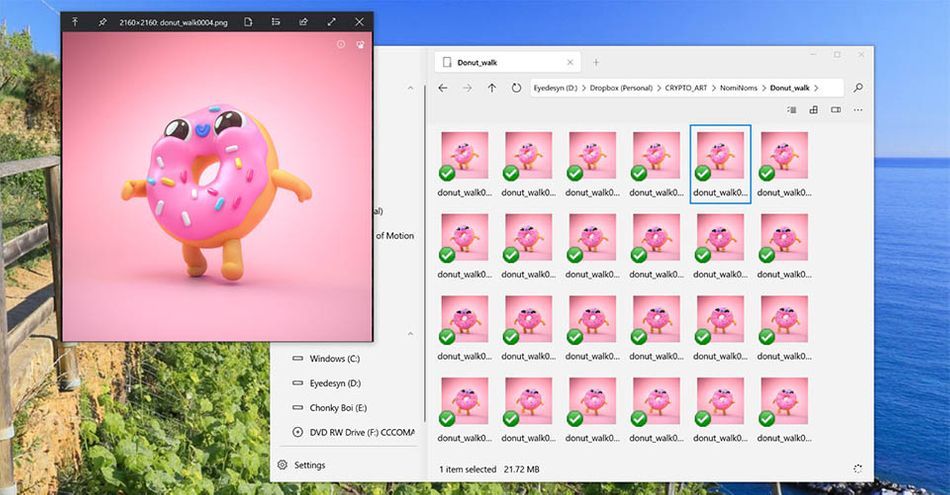950x495 pixels.
Task: Expand chevron after Dropbox (Personal) breadcrumb
Action: tap(659, 88)
